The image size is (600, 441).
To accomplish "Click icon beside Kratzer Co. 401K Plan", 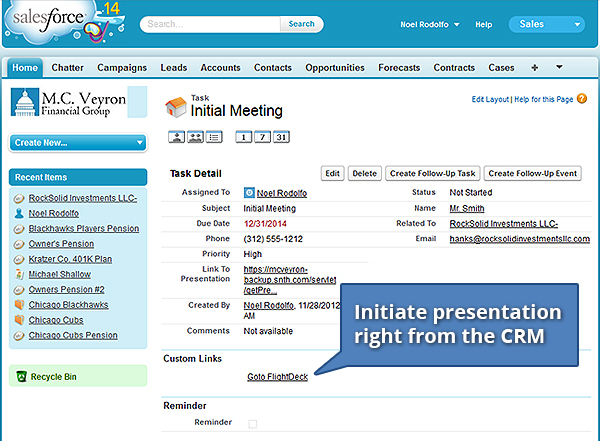I will point(19,259).
